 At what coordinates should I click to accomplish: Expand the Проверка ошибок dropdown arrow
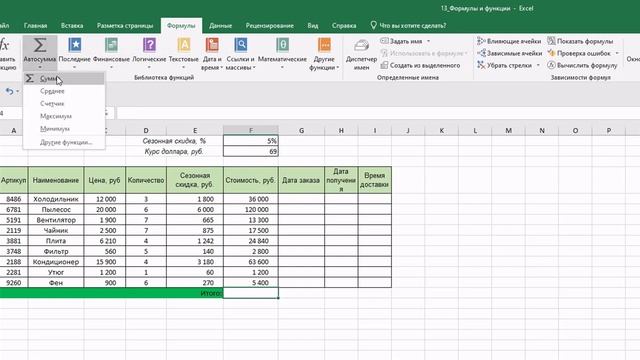[617, 53]
